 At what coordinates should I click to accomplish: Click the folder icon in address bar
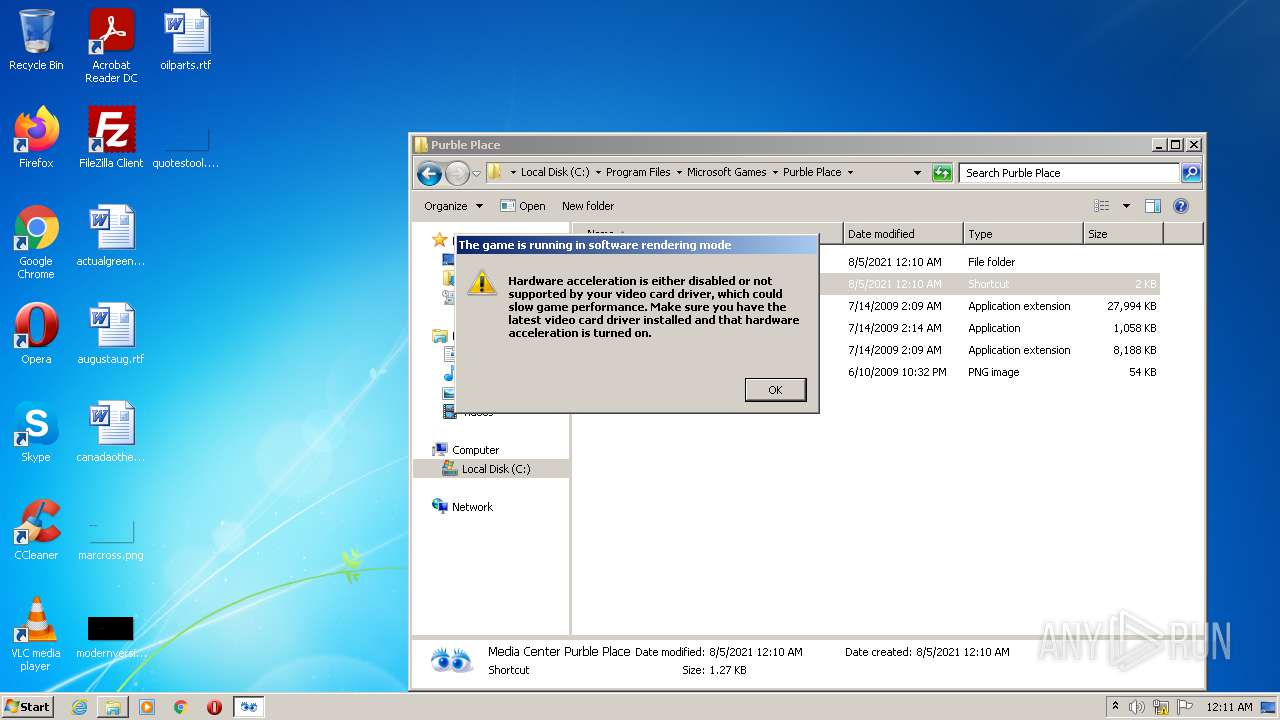(494, 172)
